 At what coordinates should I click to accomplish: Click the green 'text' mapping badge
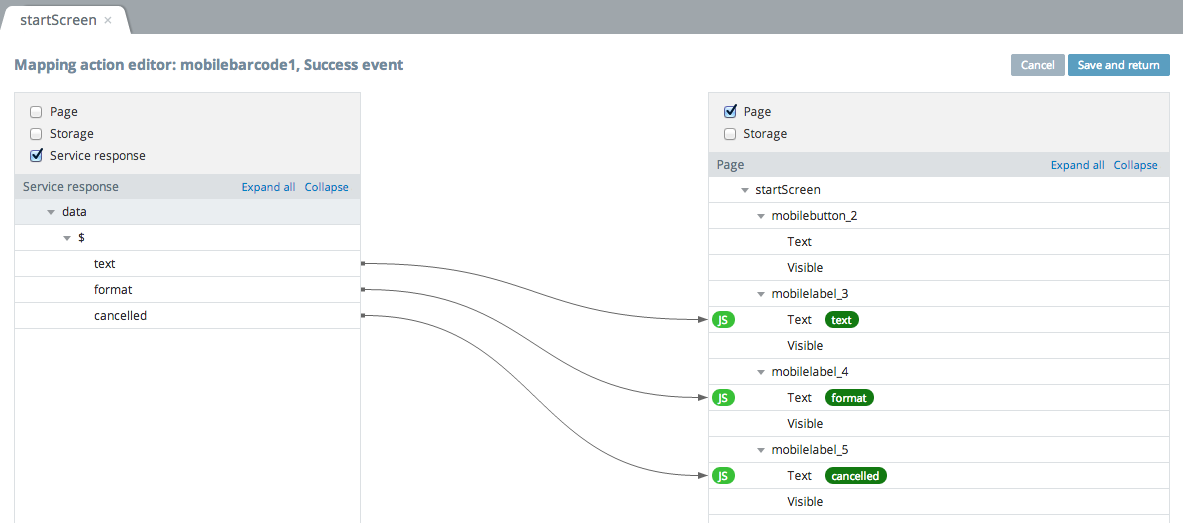pyautogui.click(x=841, y=320)
